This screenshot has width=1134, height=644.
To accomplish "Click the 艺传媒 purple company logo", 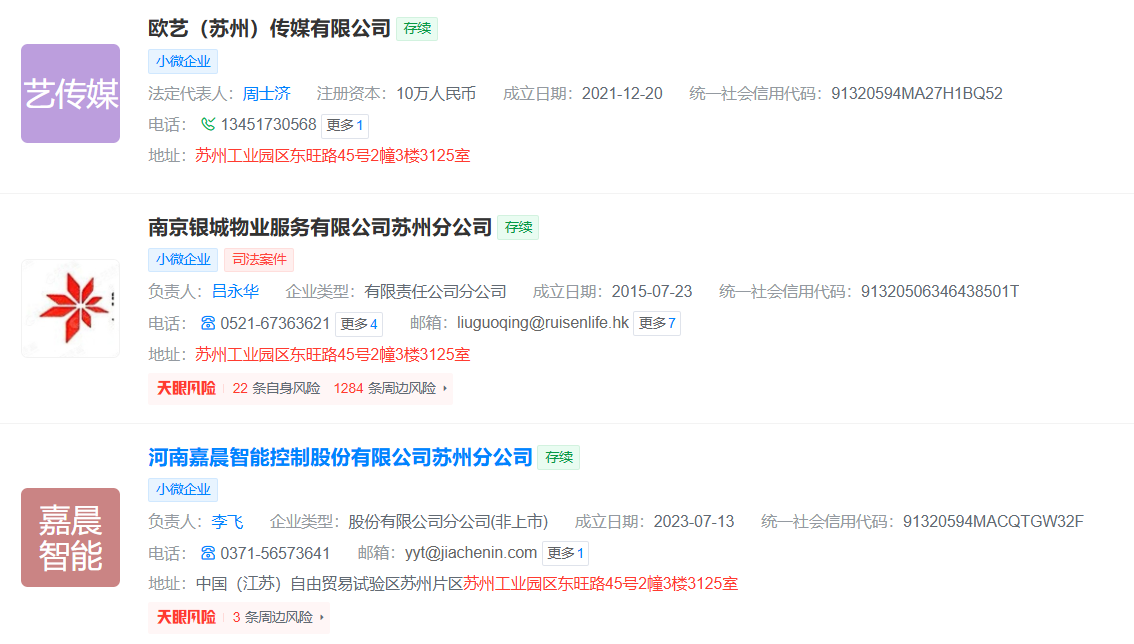I will point(70,93).
